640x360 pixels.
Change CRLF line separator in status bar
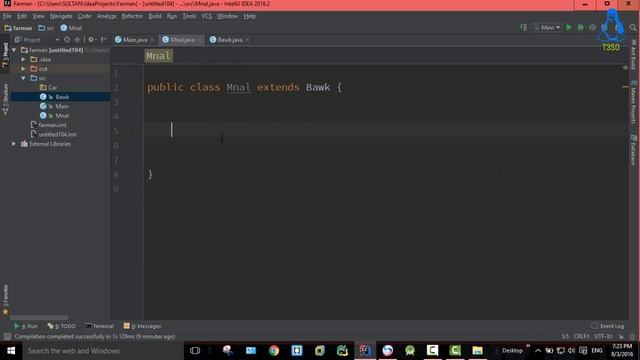point(581,336)
